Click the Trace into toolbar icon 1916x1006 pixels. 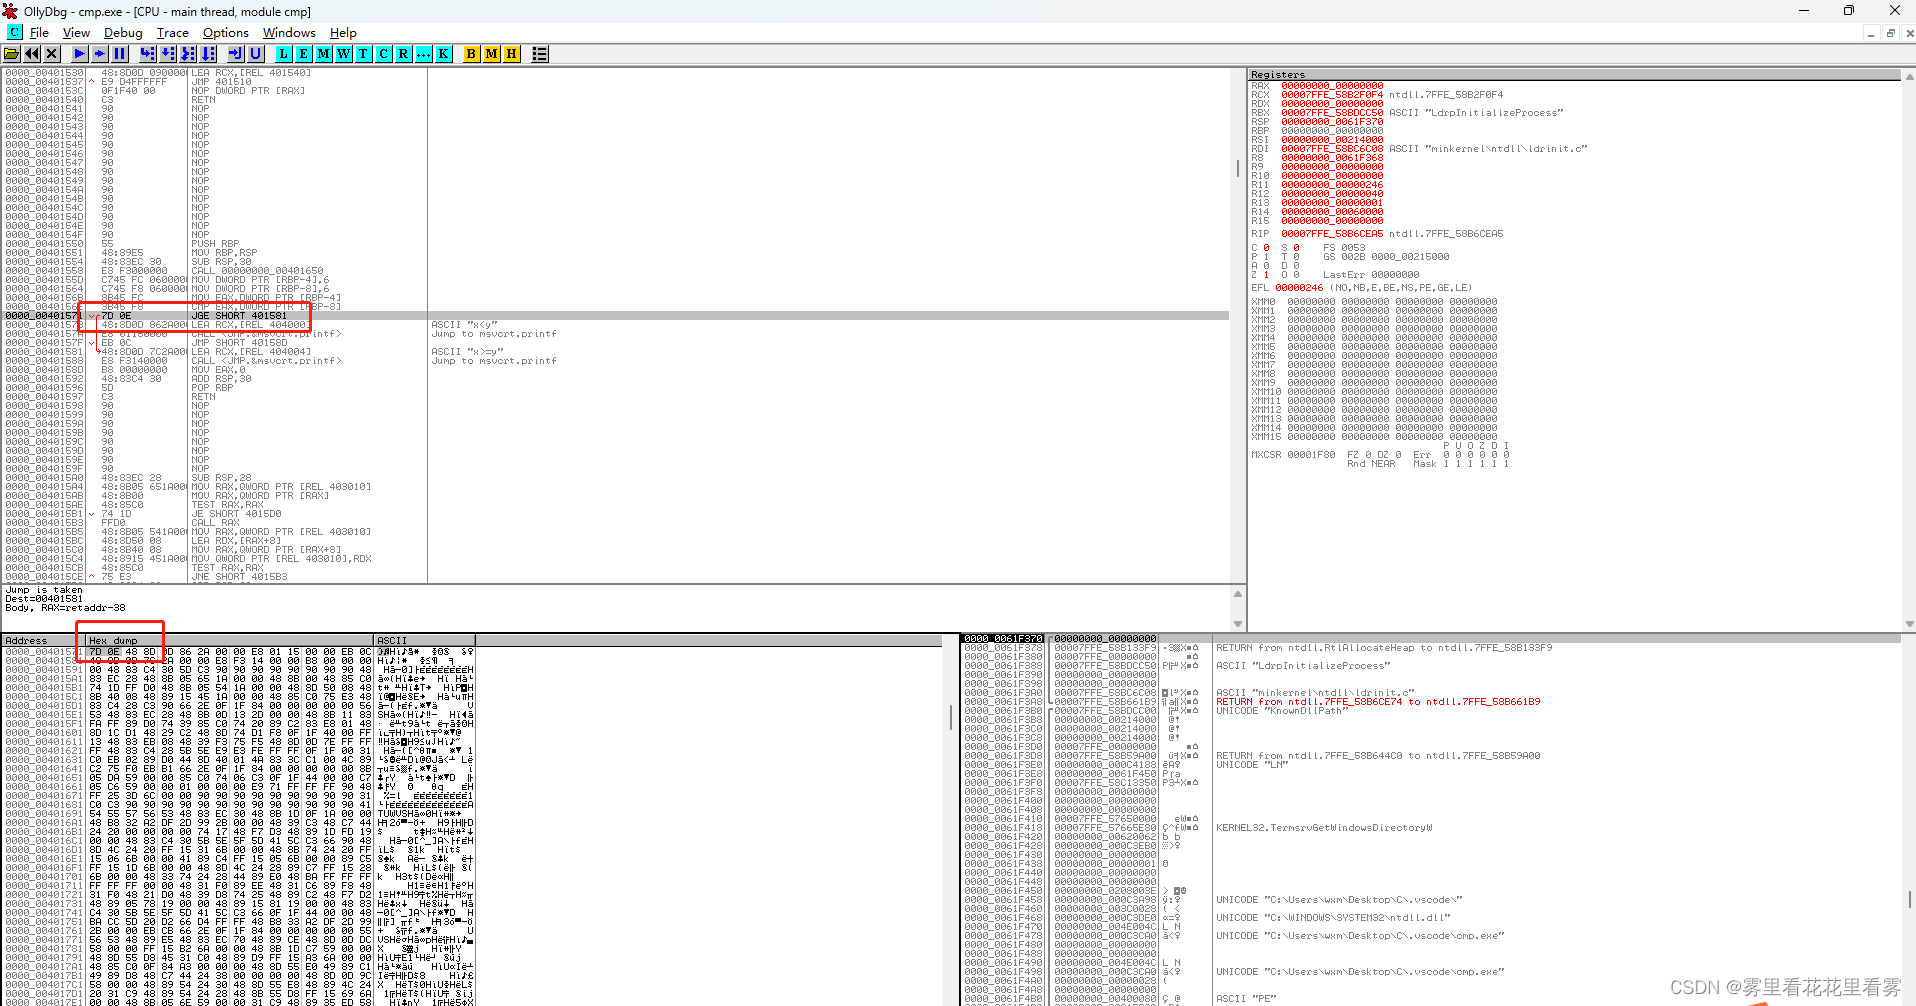(x=188, y=54)
